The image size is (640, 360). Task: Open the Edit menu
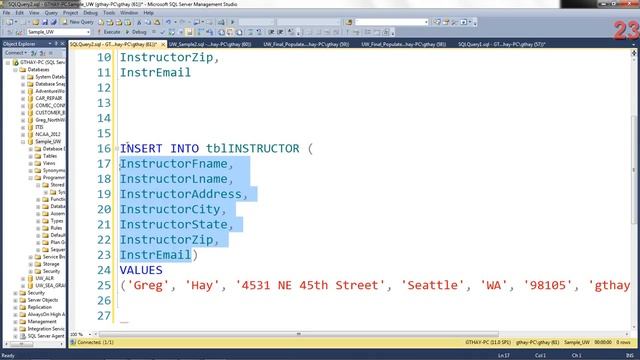coord(20,13)
